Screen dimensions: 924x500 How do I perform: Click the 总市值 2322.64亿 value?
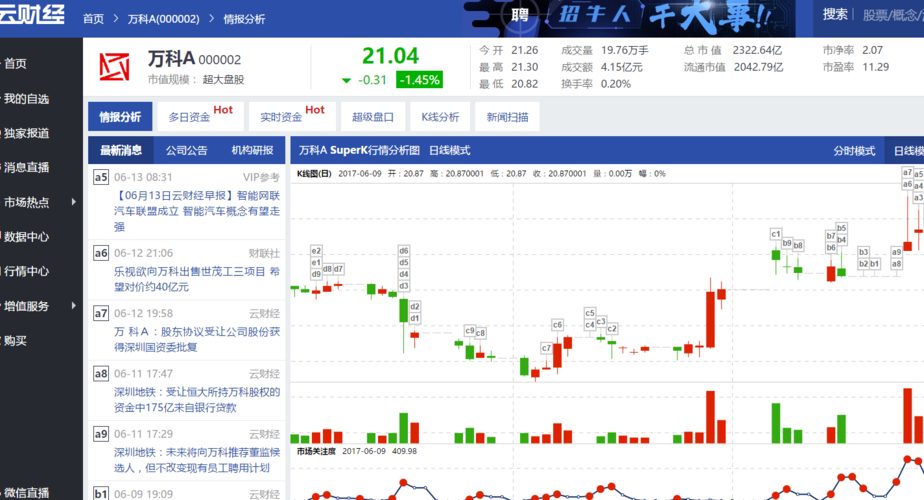coord(757,50)
